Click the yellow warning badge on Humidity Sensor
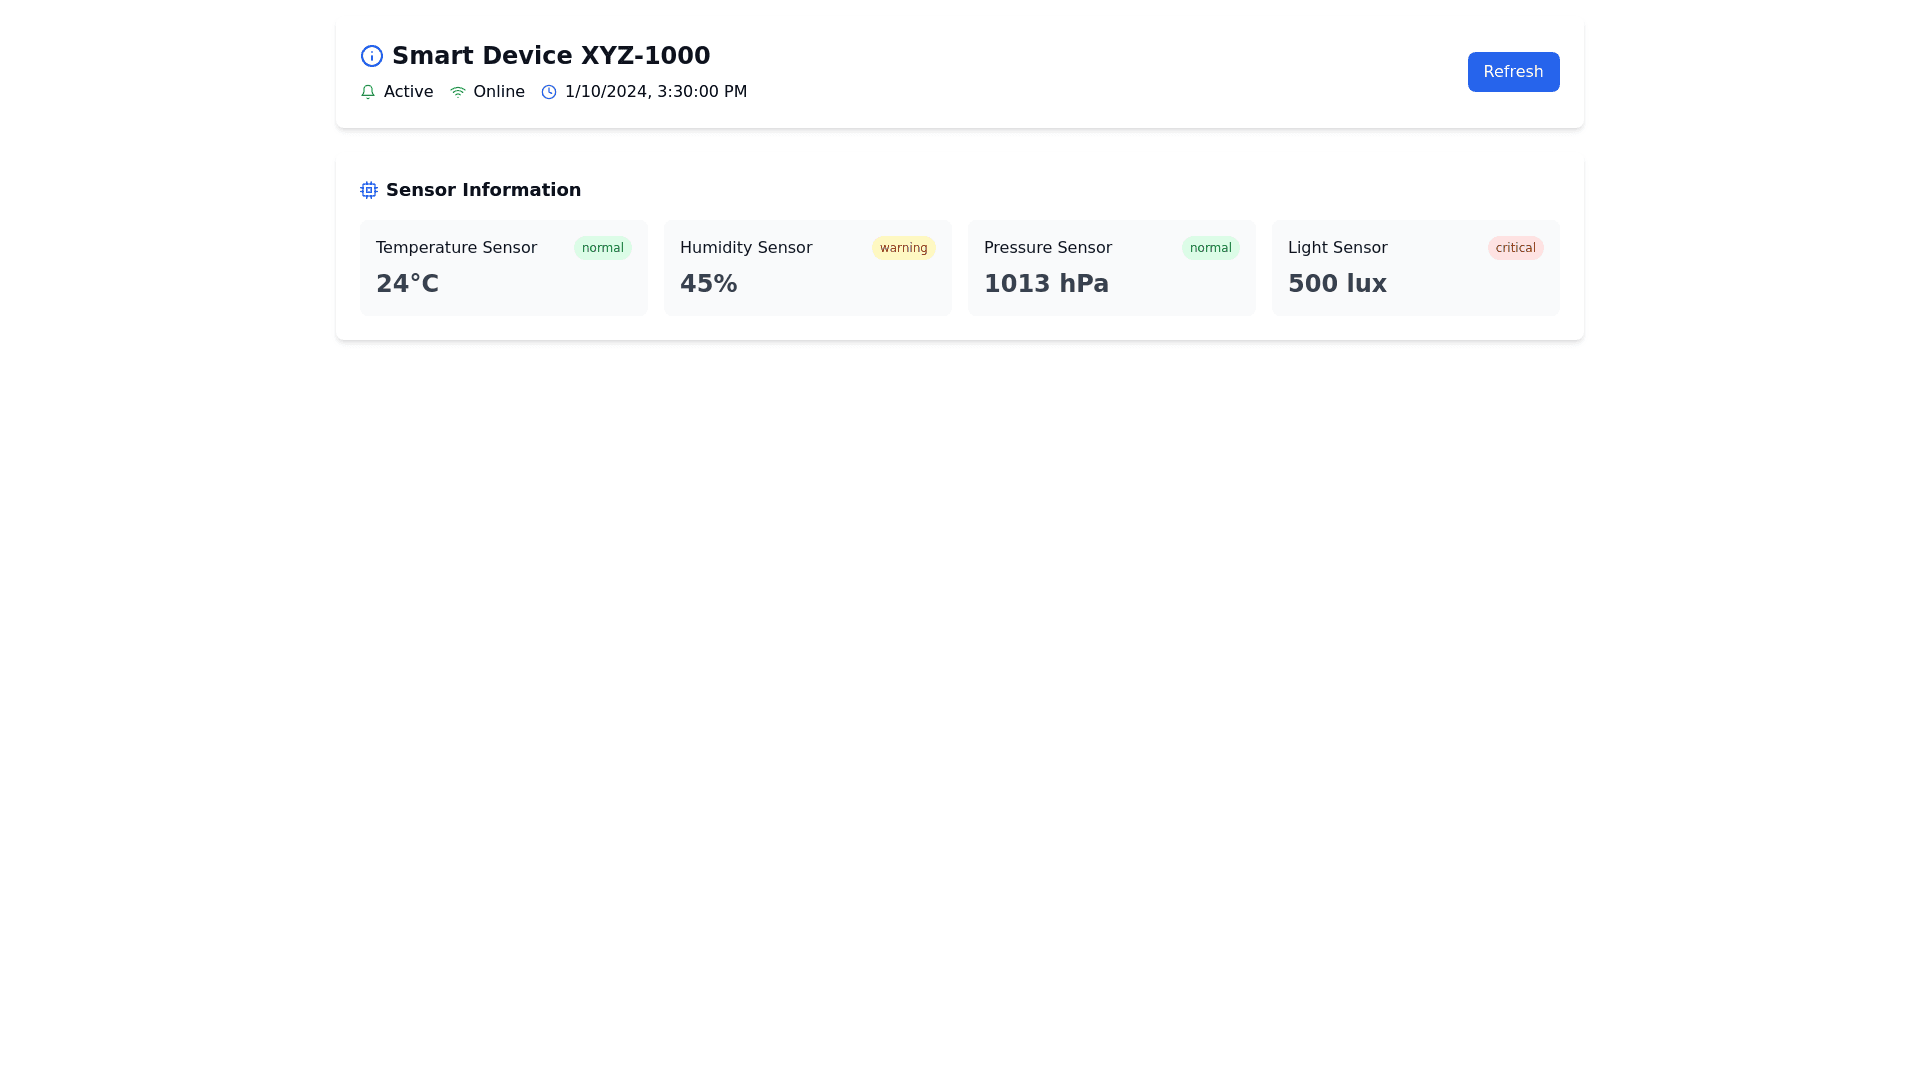 tap(903, 248)
